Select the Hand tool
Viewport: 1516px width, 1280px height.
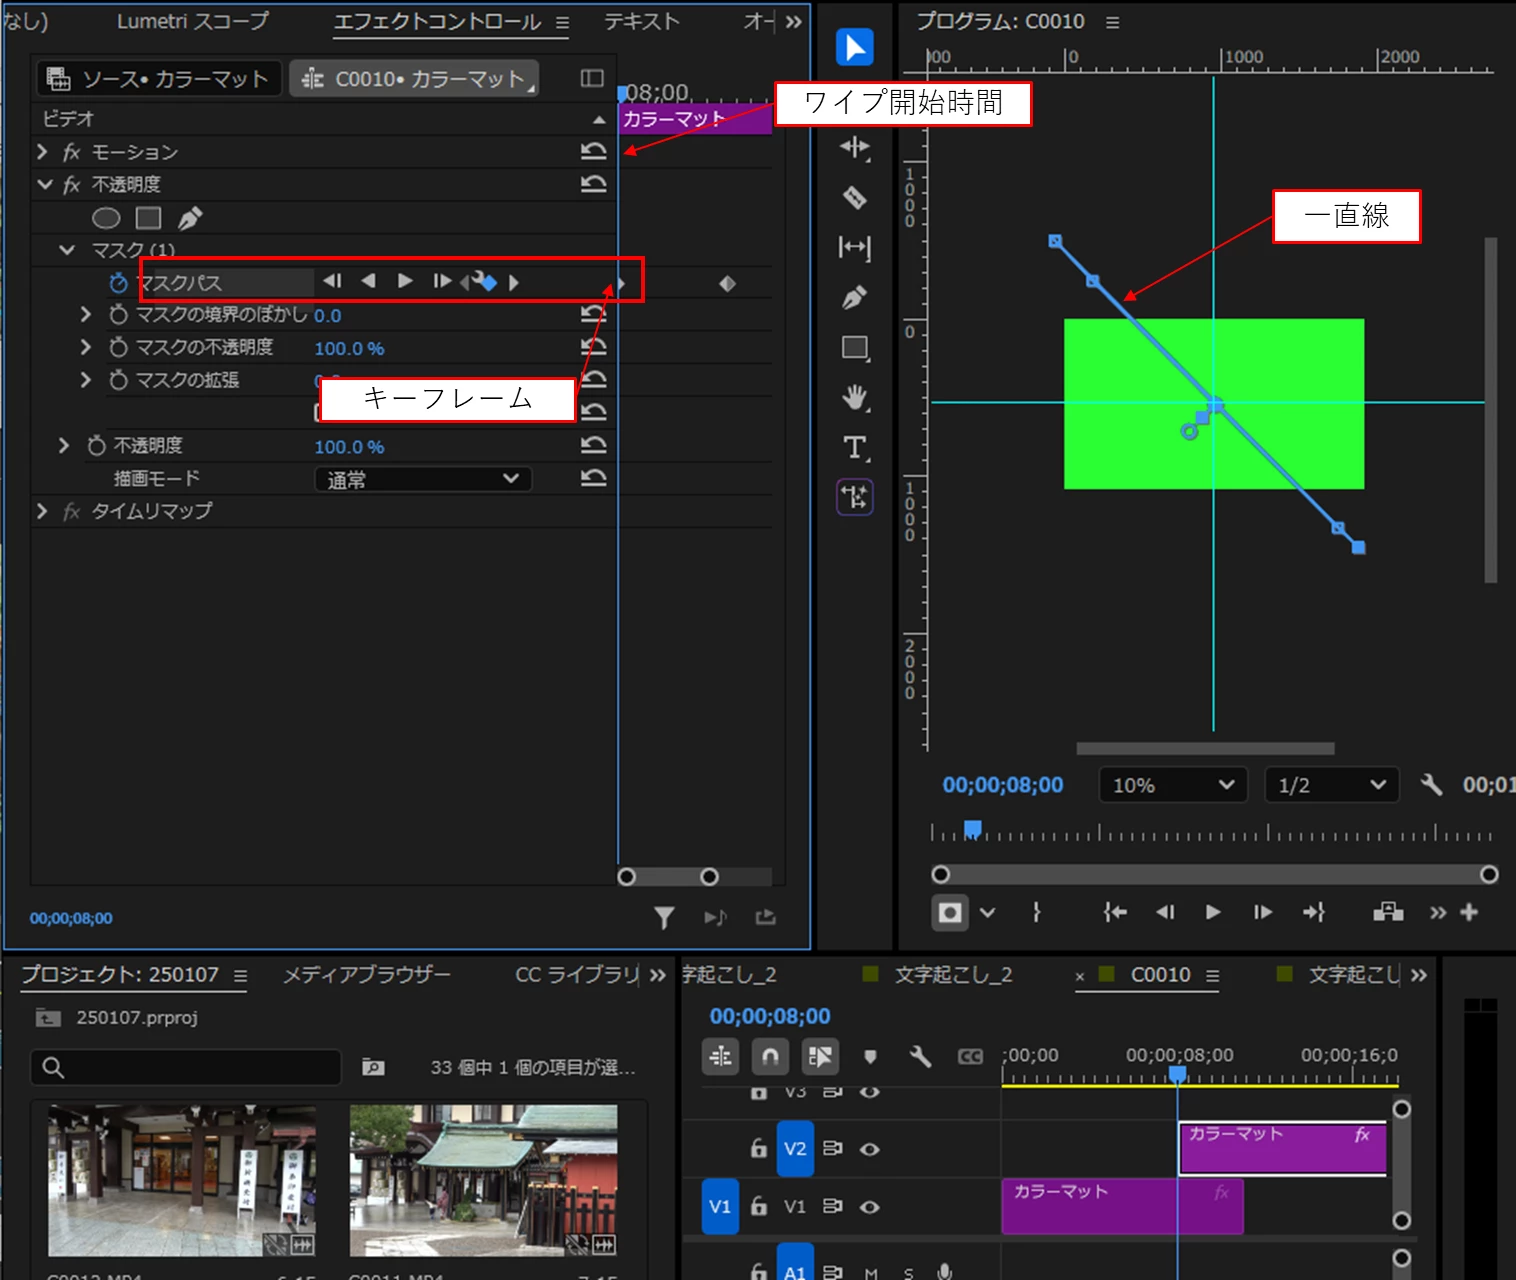854,397
